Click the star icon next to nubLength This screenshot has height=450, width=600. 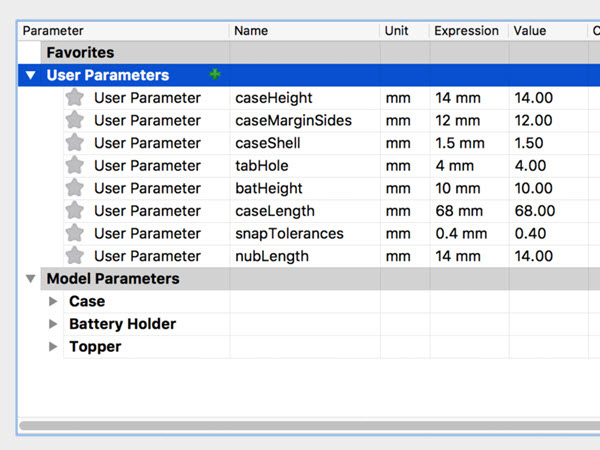74,256
